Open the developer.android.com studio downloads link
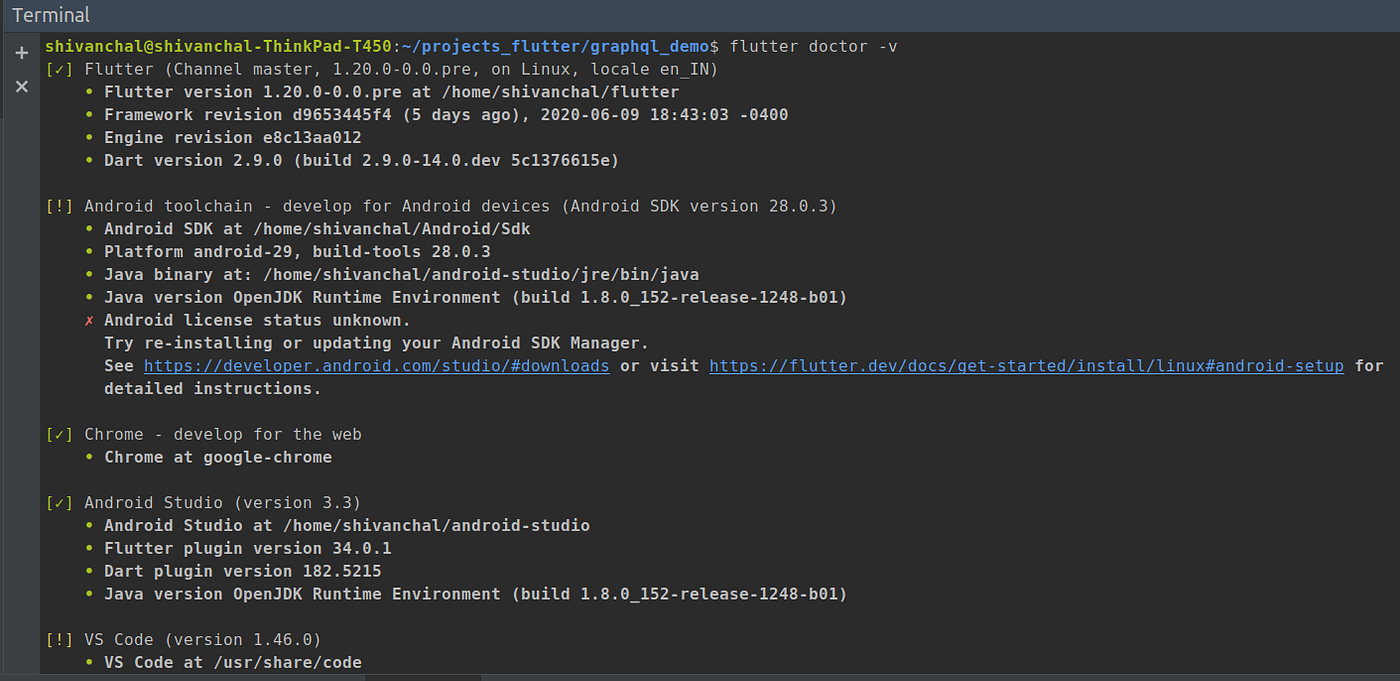Image resolution: width=1400 pixels, height=681 pixels. (x=377, y=366)
